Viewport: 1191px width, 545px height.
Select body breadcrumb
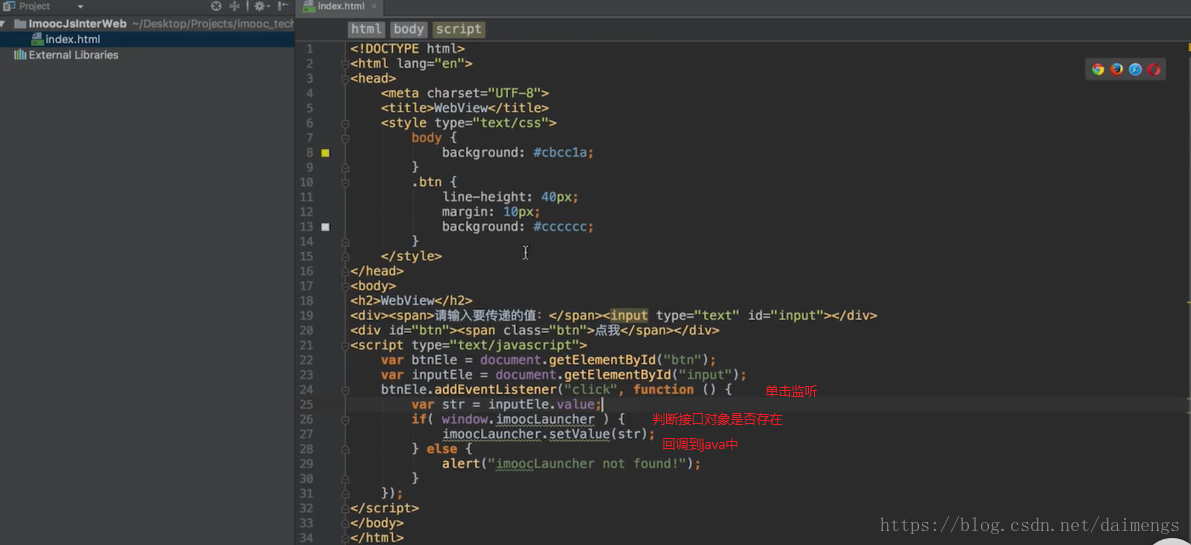click(409, 29)
